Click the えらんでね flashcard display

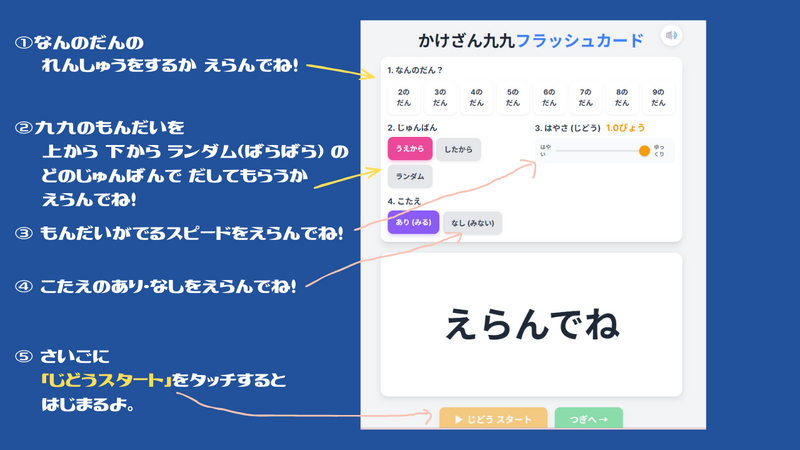click(531, 324)
